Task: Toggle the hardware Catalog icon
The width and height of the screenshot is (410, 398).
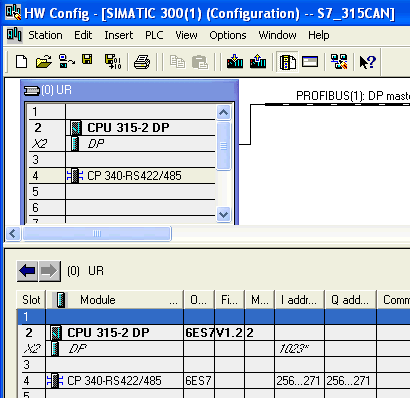Action: pos(287,62)
